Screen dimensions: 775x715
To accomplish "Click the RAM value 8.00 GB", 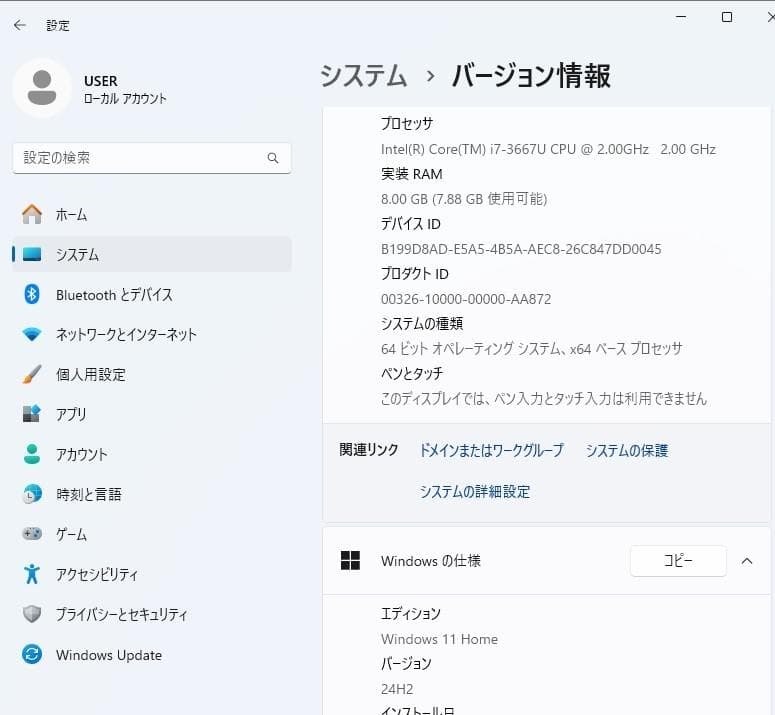I will [464, 199].
